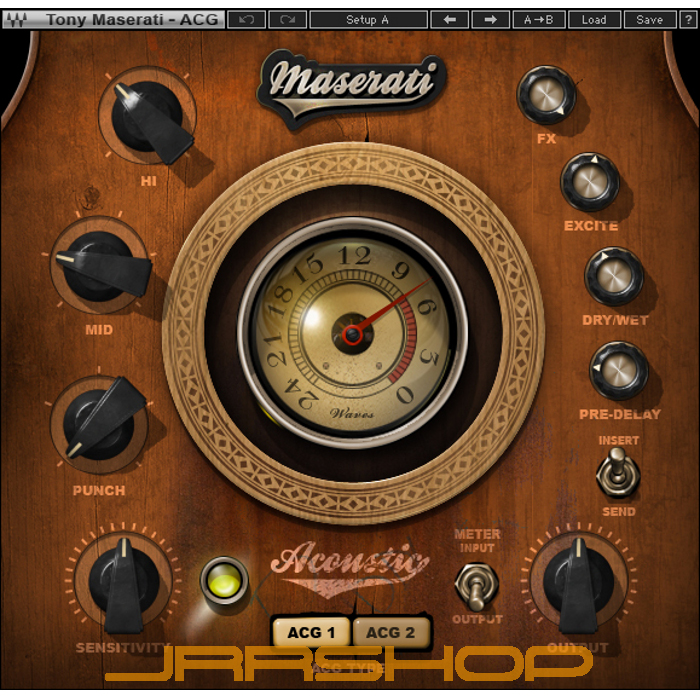This screenshot has width=700, height=700.
Task: Click the FX knob
Action: click(x=546, y=95)
